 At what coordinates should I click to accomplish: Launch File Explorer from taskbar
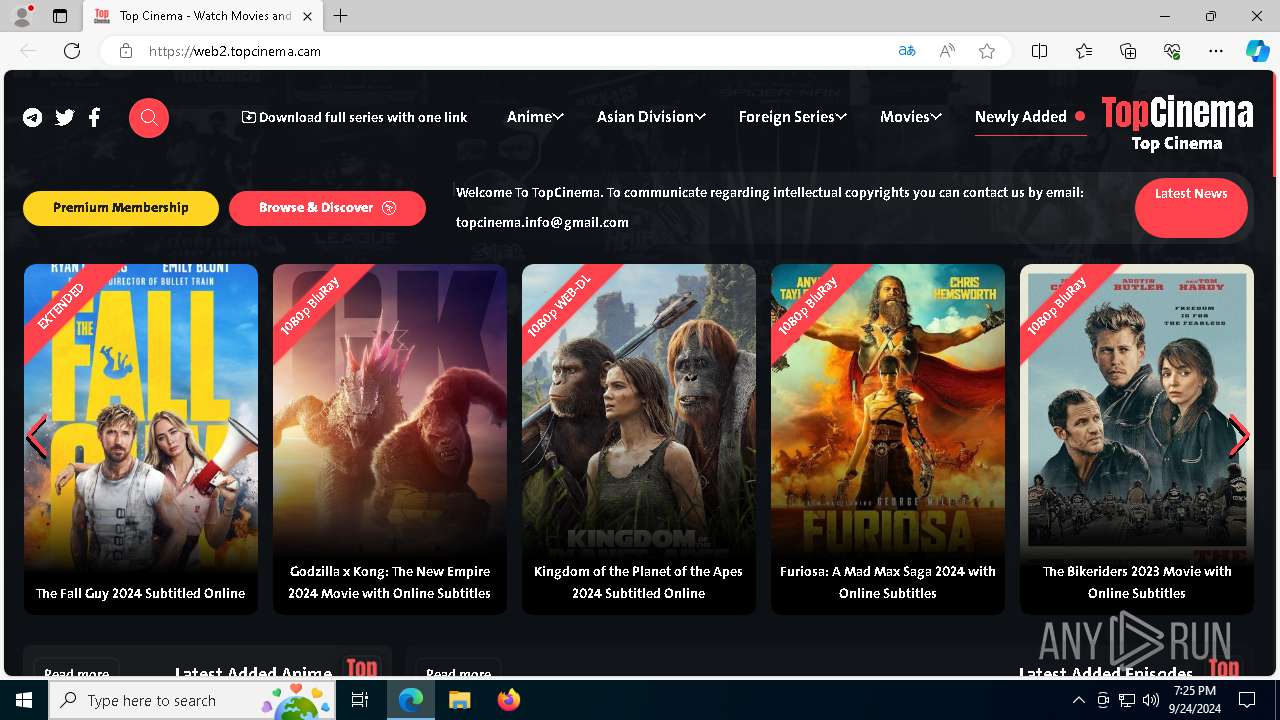point(459,700)
